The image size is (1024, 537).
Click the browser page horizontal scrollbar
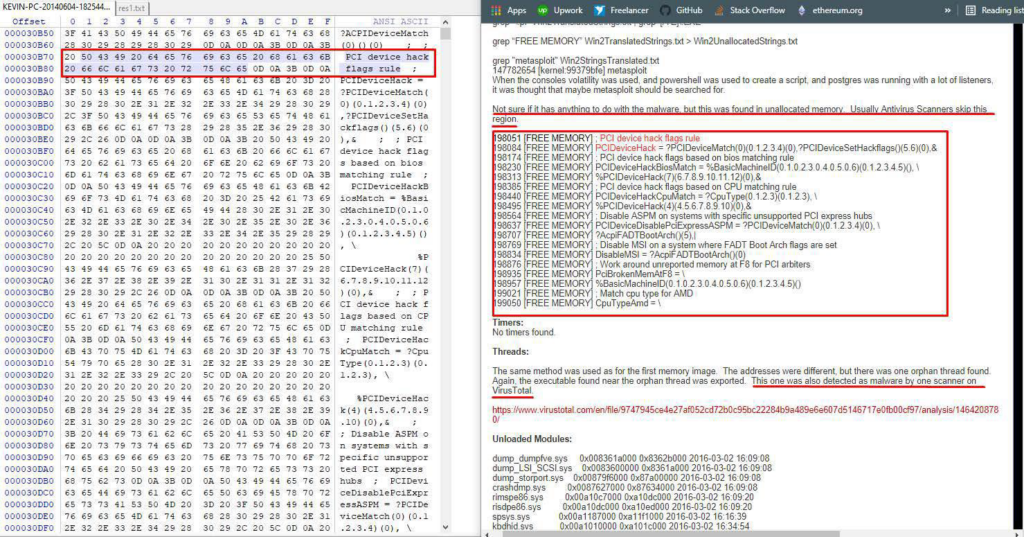pos(671,534)
